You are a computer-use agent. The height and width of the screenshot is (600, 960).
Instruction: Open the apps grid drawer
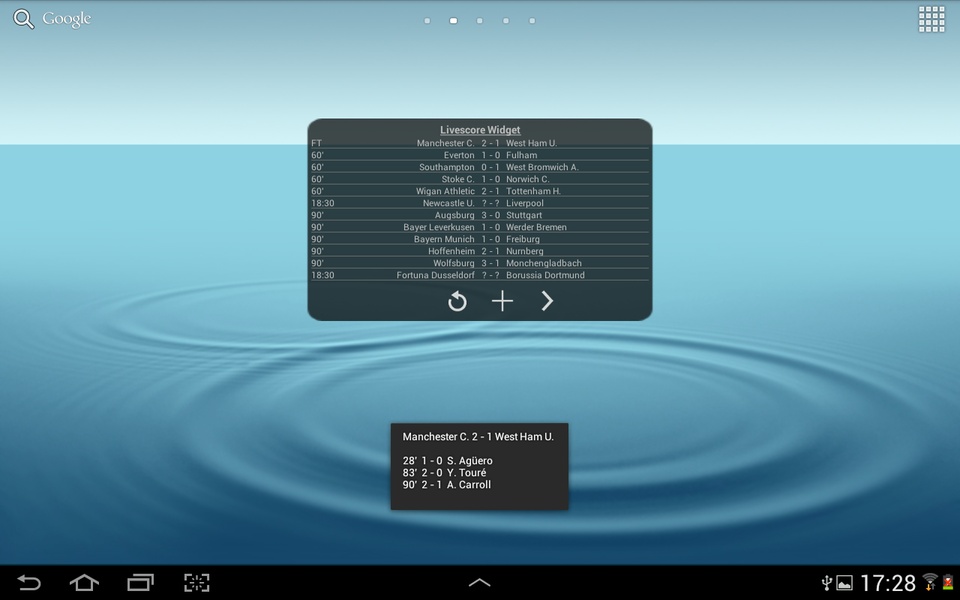coord(931,19)
